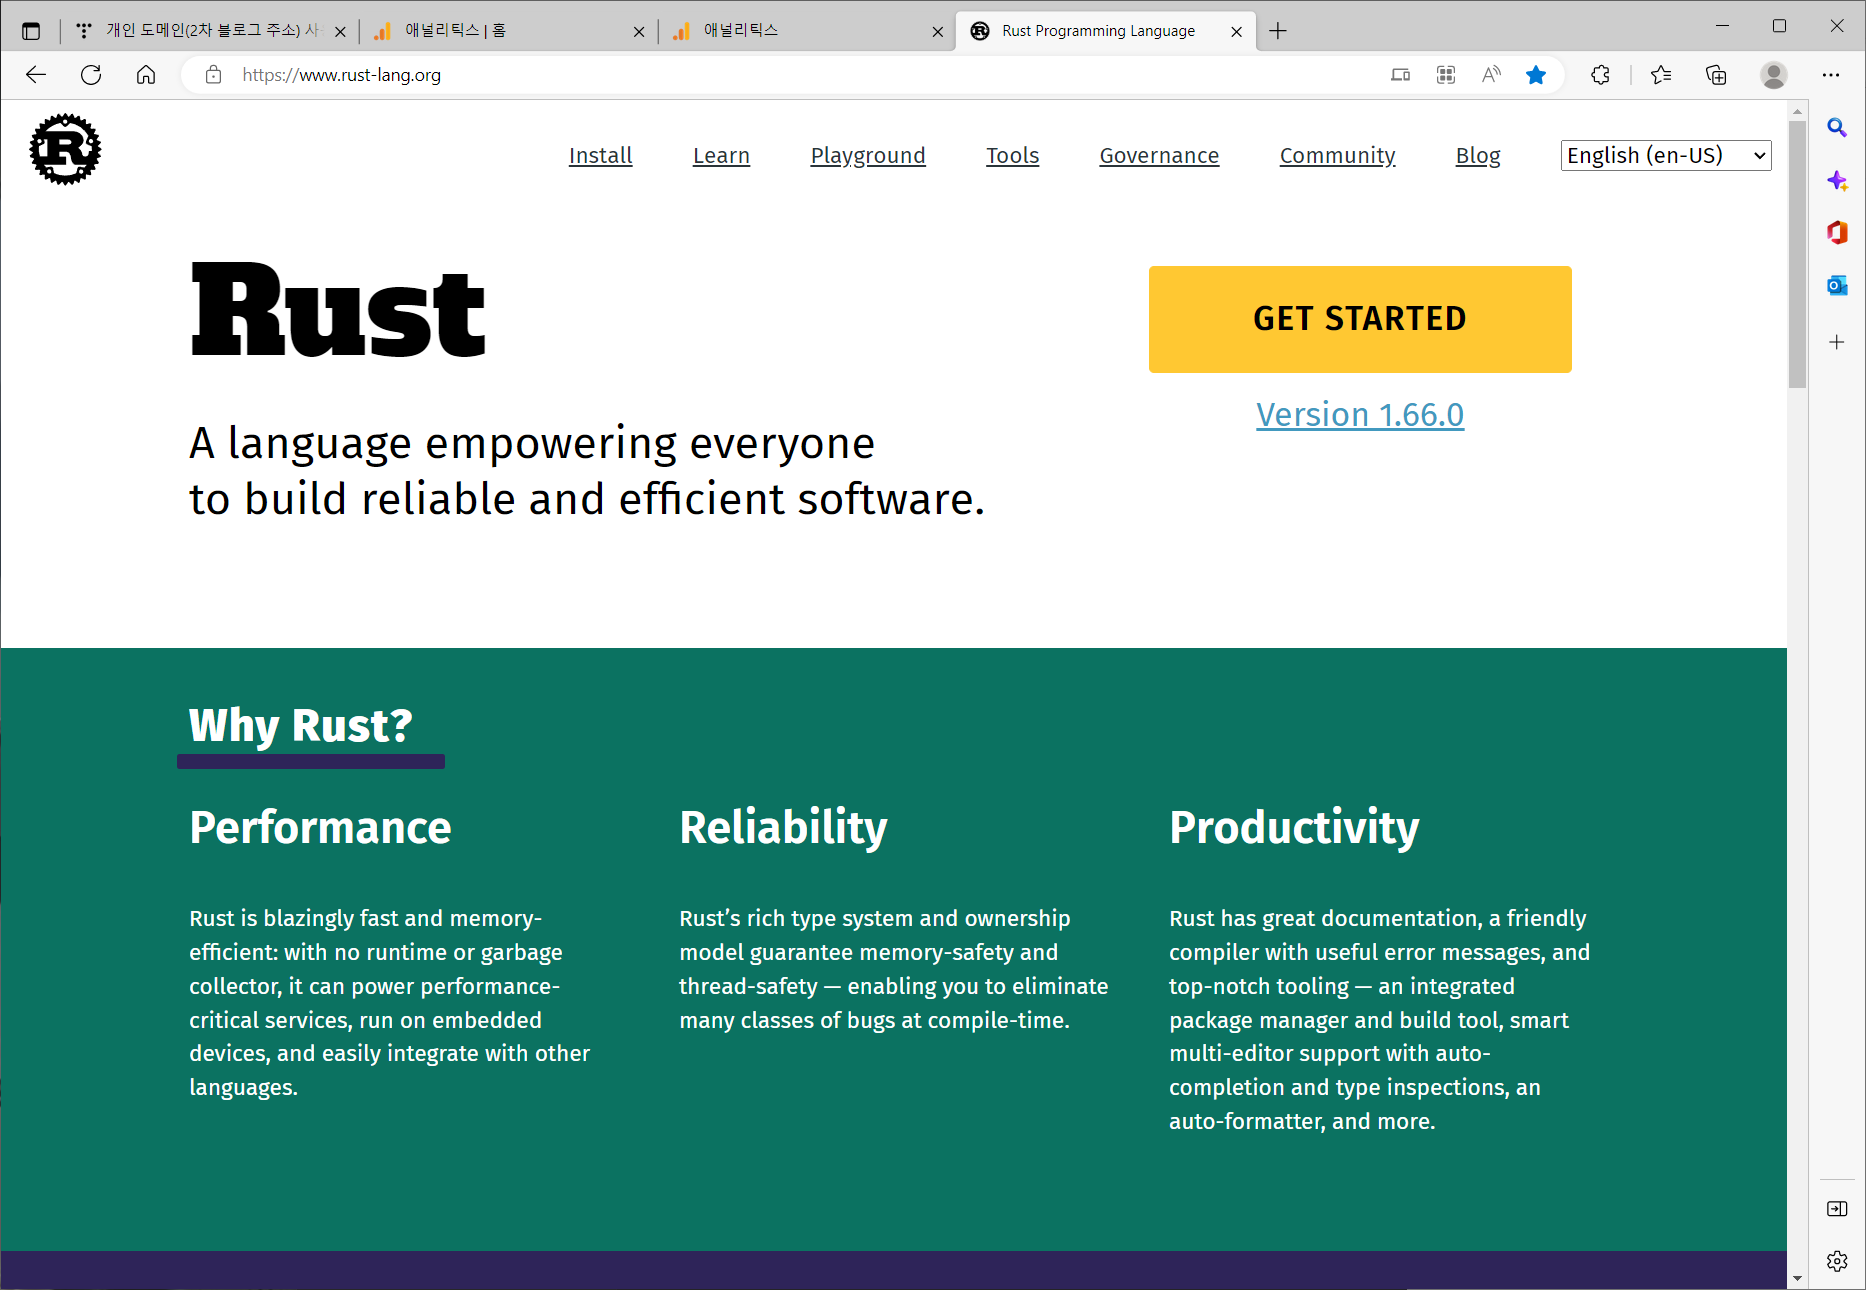Open the Governance link
The image size is (1866, 1290).
[x=1159, y=156]
